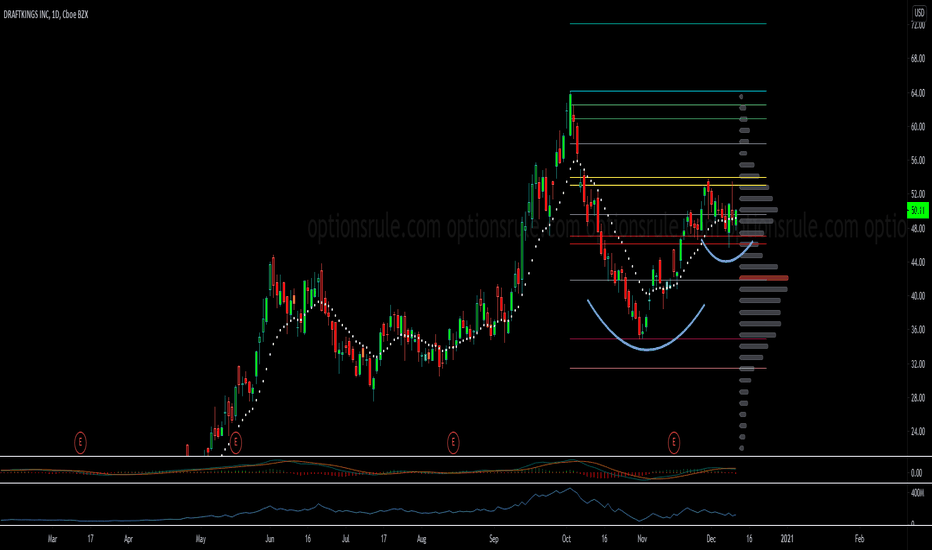Viewport: 932px width, 550px height.
Task: Click the 2021 label on the time axis
Action: tap(786, 539)
